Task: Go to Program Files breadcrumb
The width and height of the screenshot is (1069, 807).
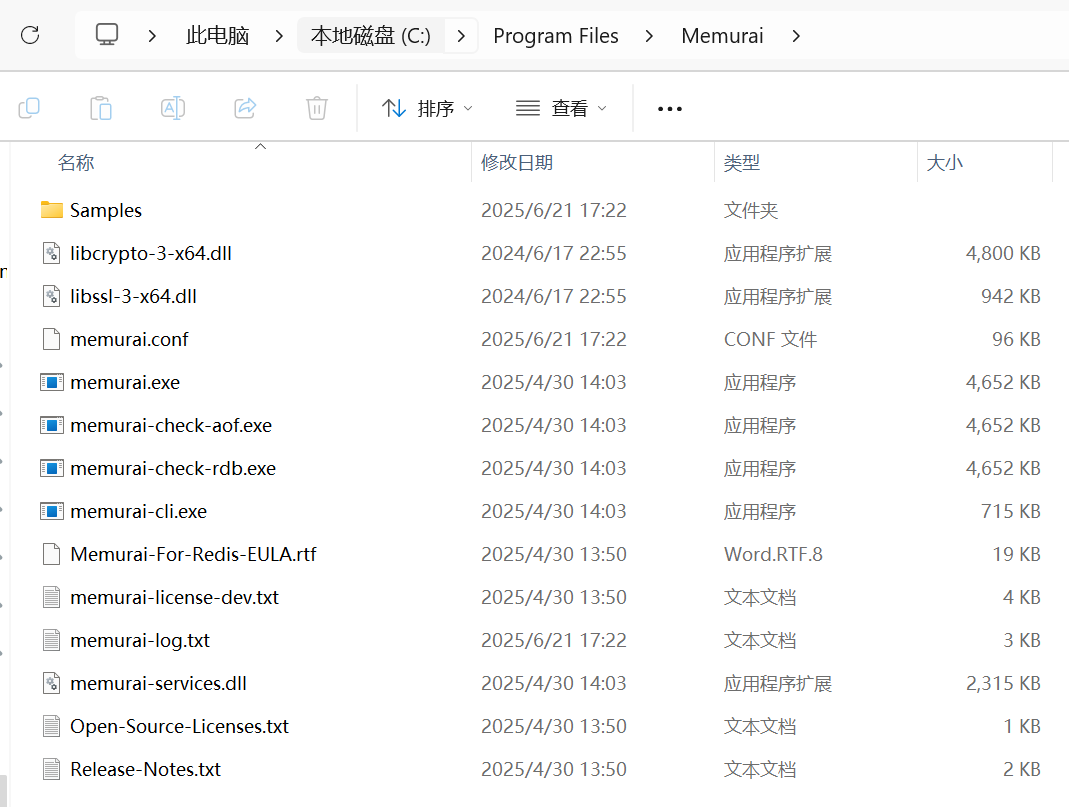Action: [x=556, y=35]
